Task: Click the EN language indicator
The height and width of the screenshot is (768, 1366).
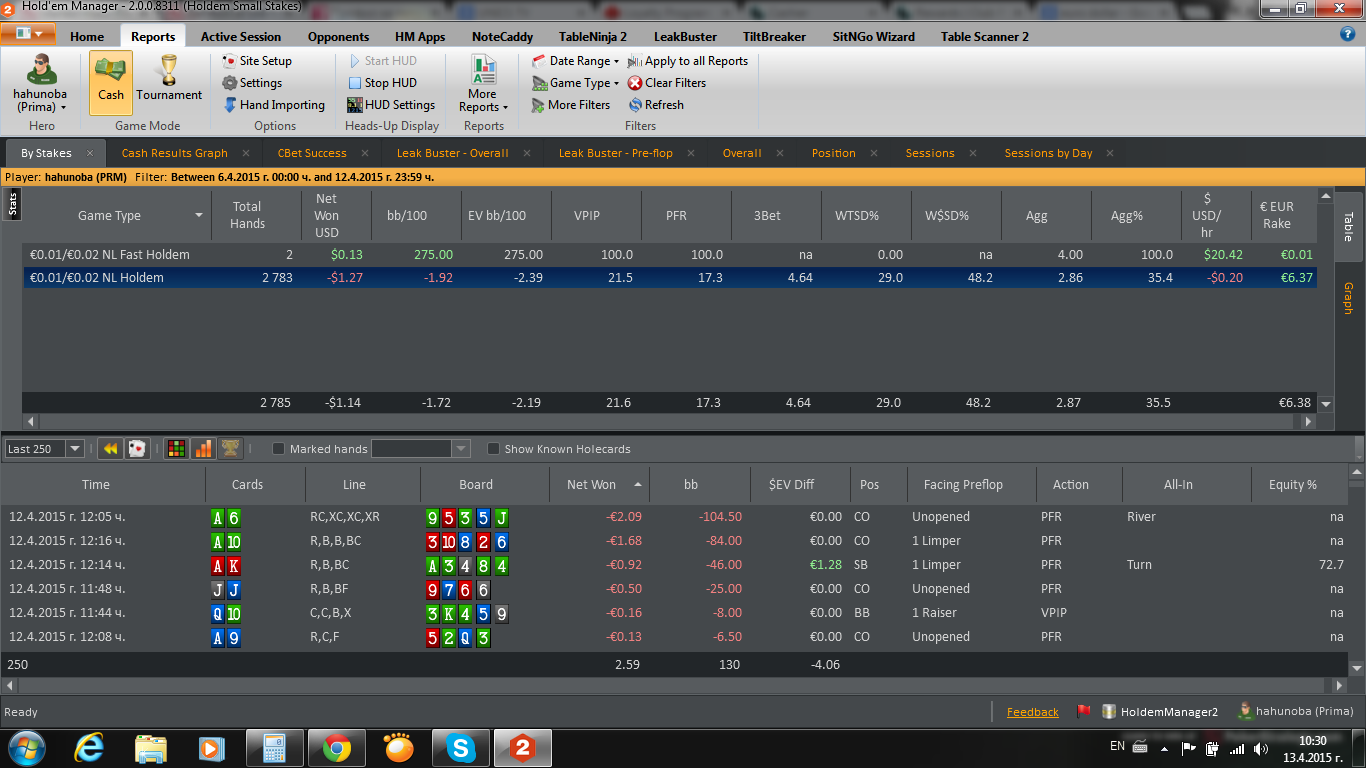Action: [1118, 746]
